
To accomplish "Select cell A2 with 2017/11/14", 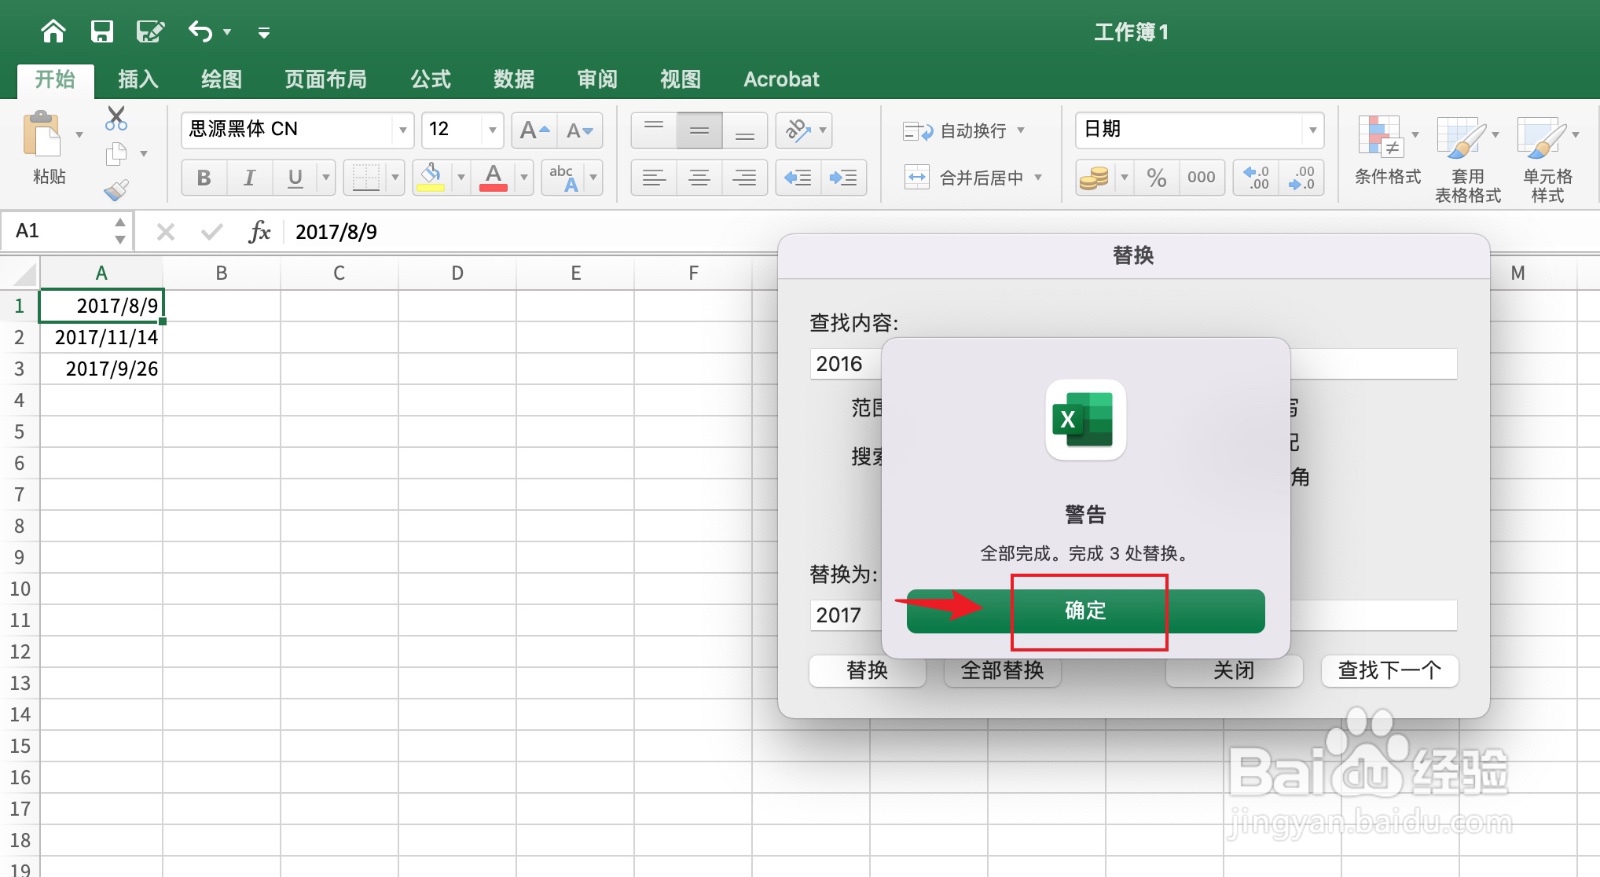I will (101, 337).
